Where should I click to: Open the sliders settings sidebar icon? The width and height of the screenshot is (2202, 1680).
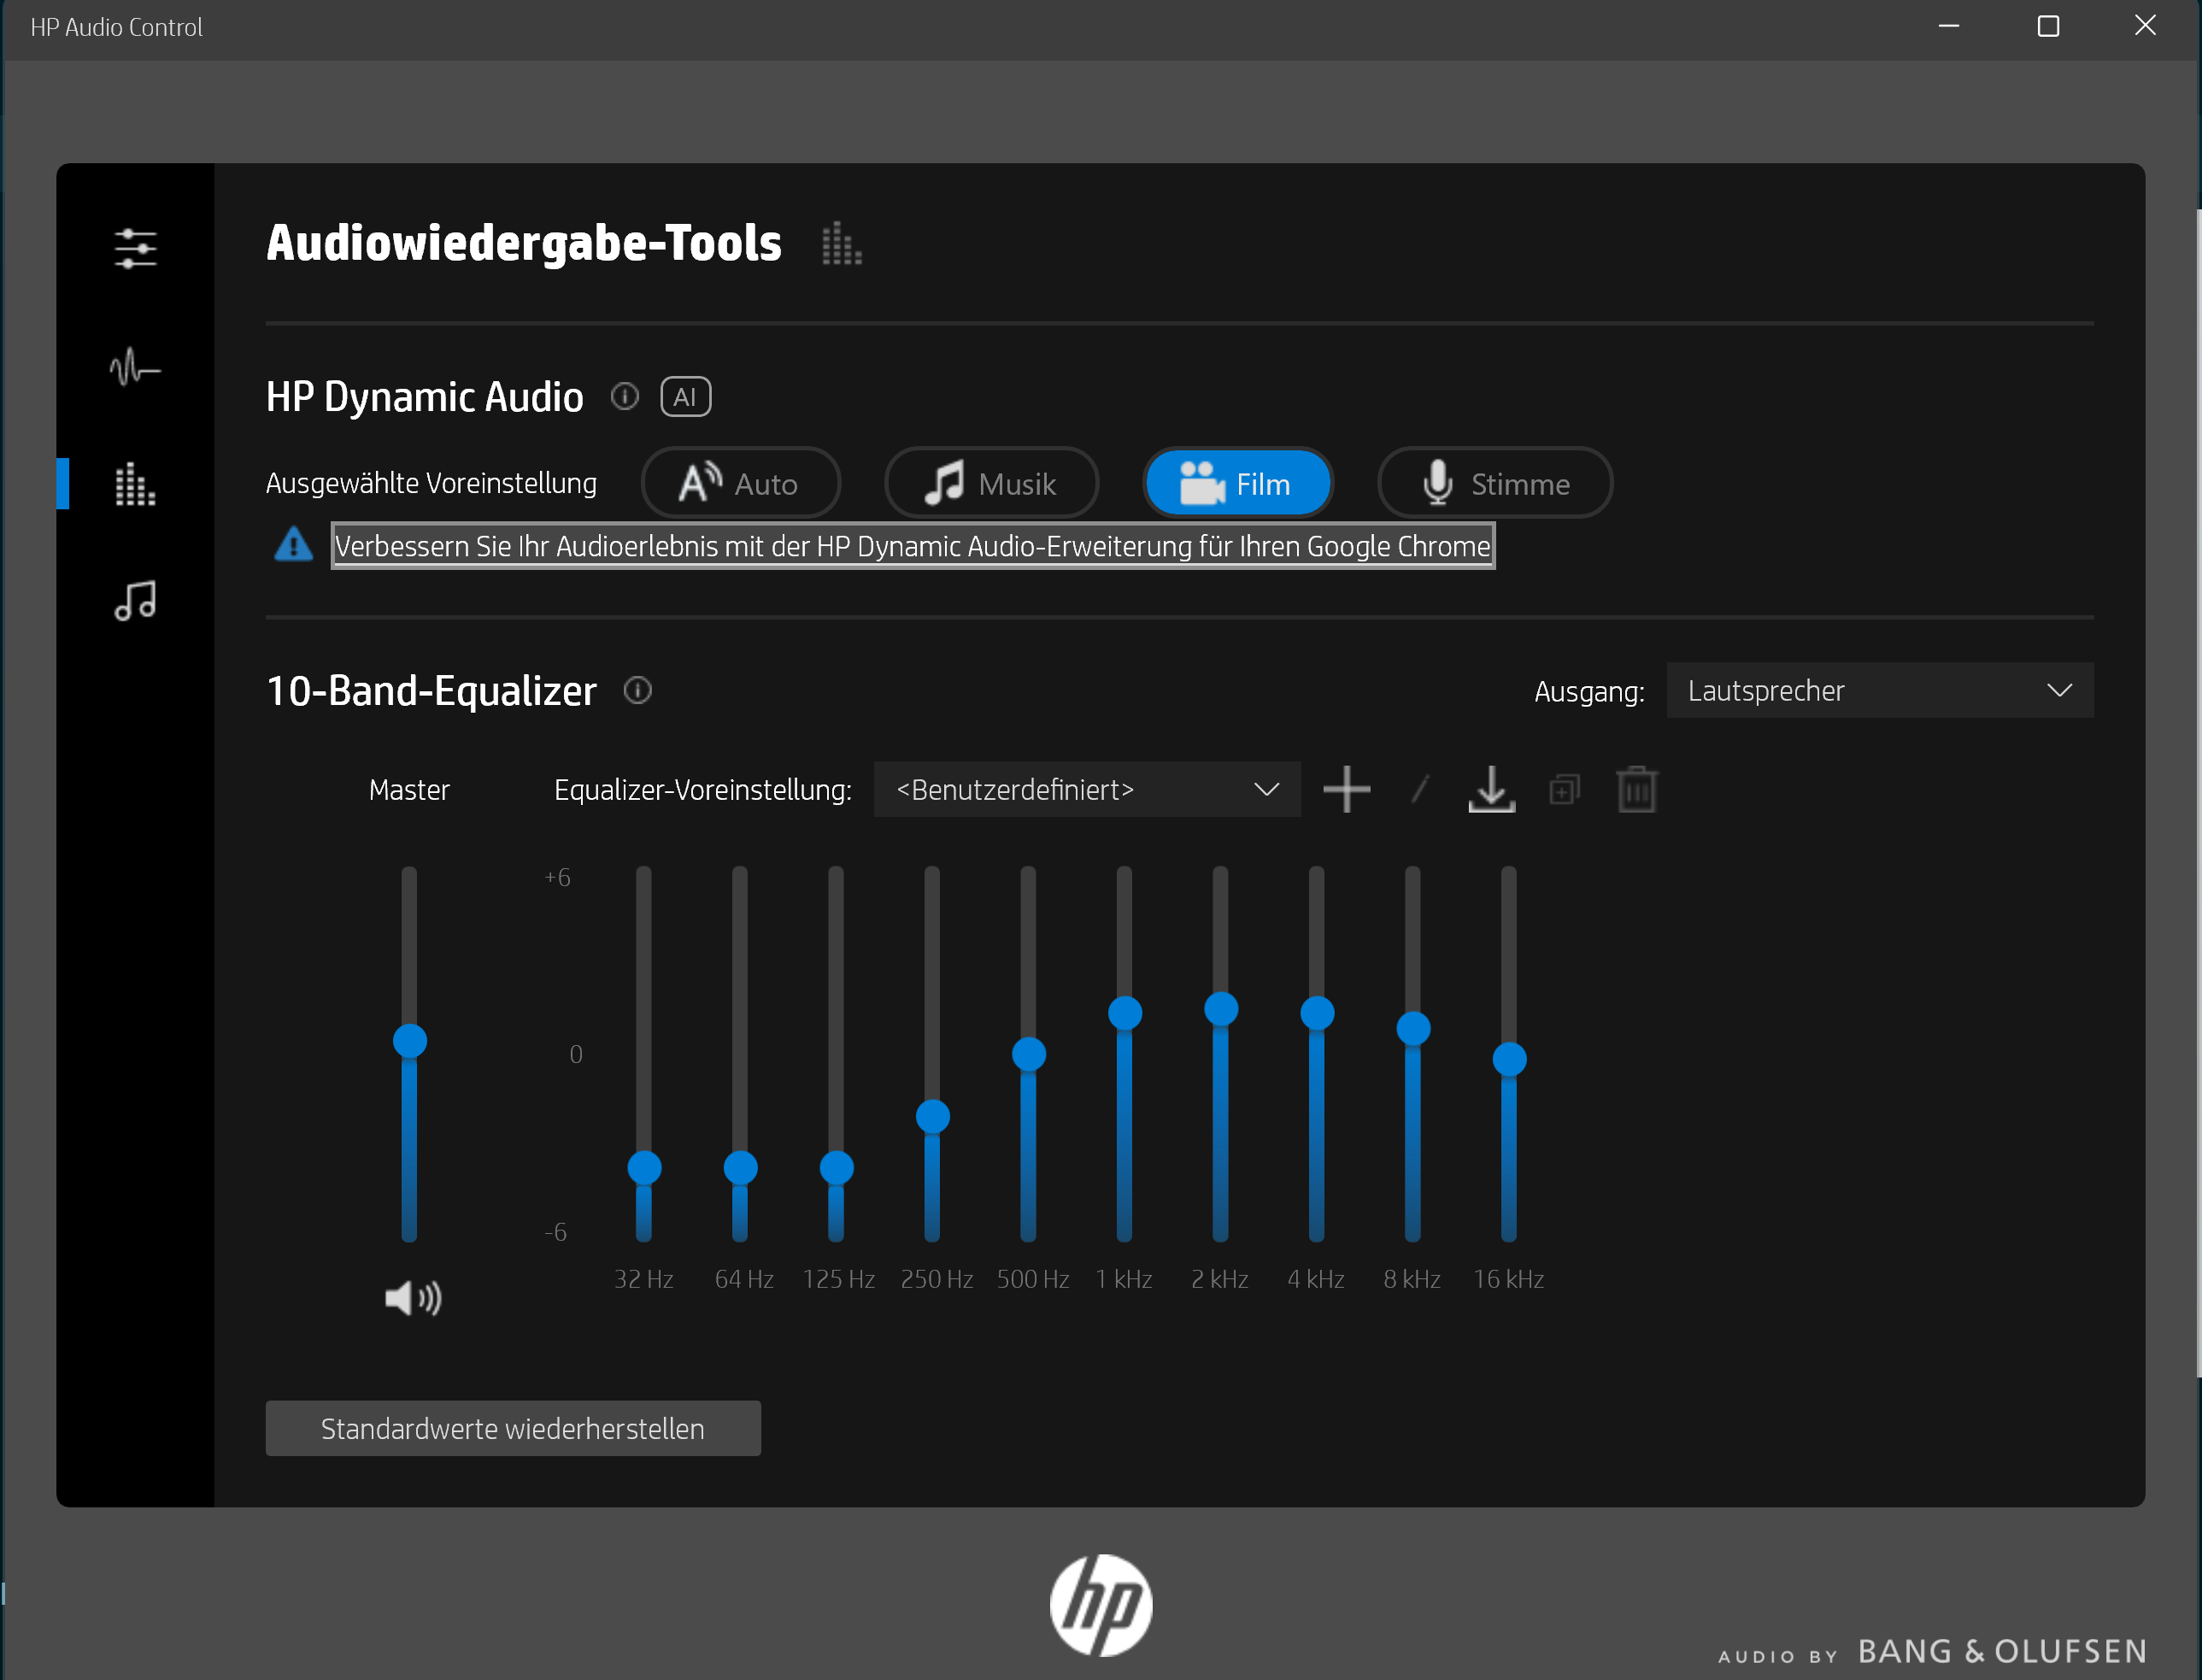pos(135,248)
